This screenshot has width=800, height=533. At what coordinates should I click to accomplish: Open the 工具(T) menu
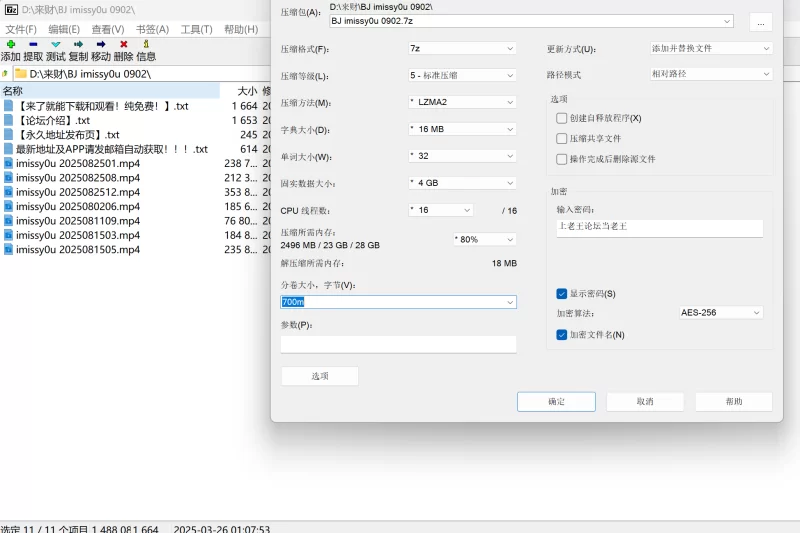[x=196, y=30]
